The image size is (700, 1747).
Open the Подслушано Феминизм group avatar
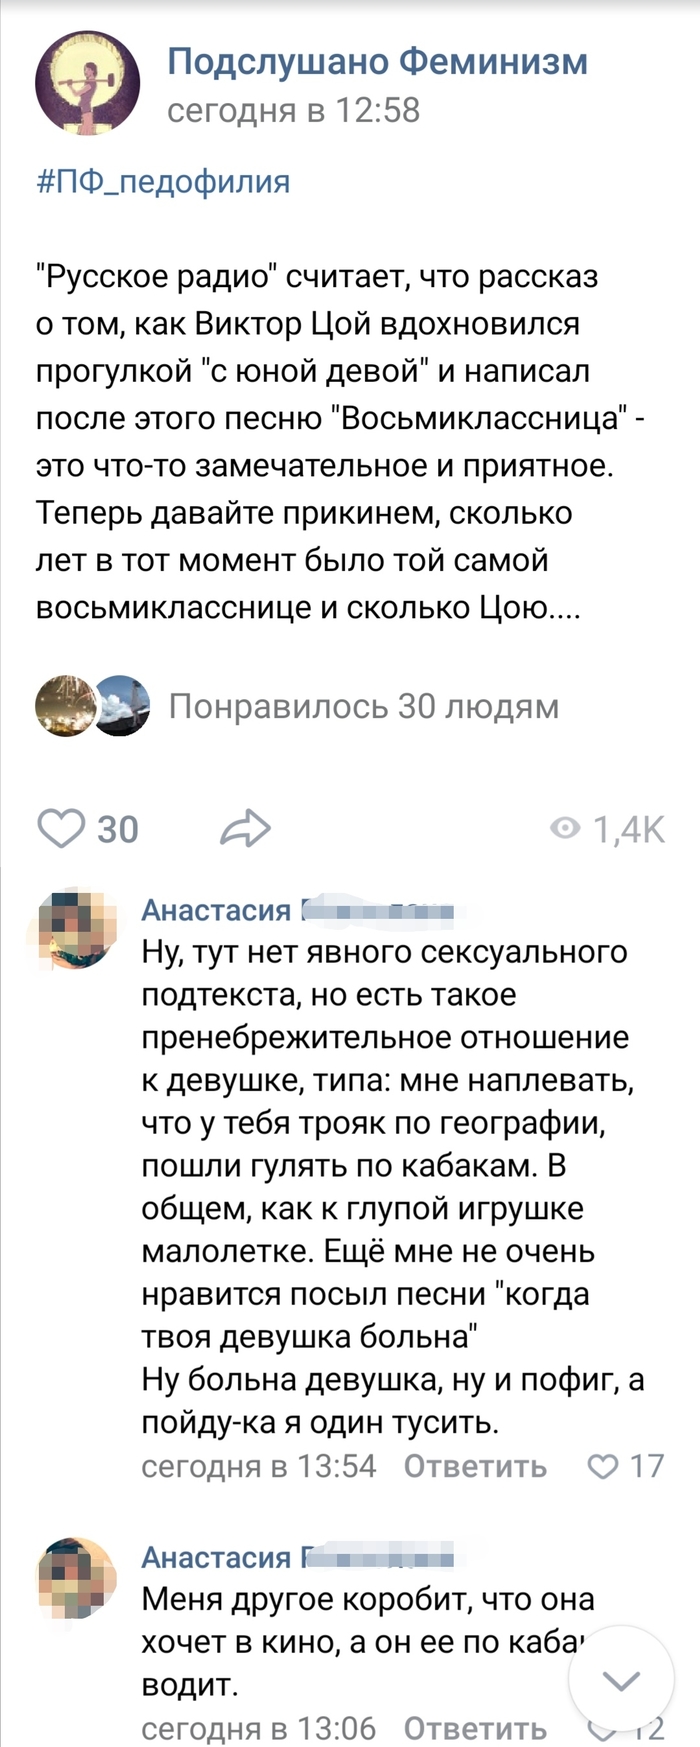87,81
